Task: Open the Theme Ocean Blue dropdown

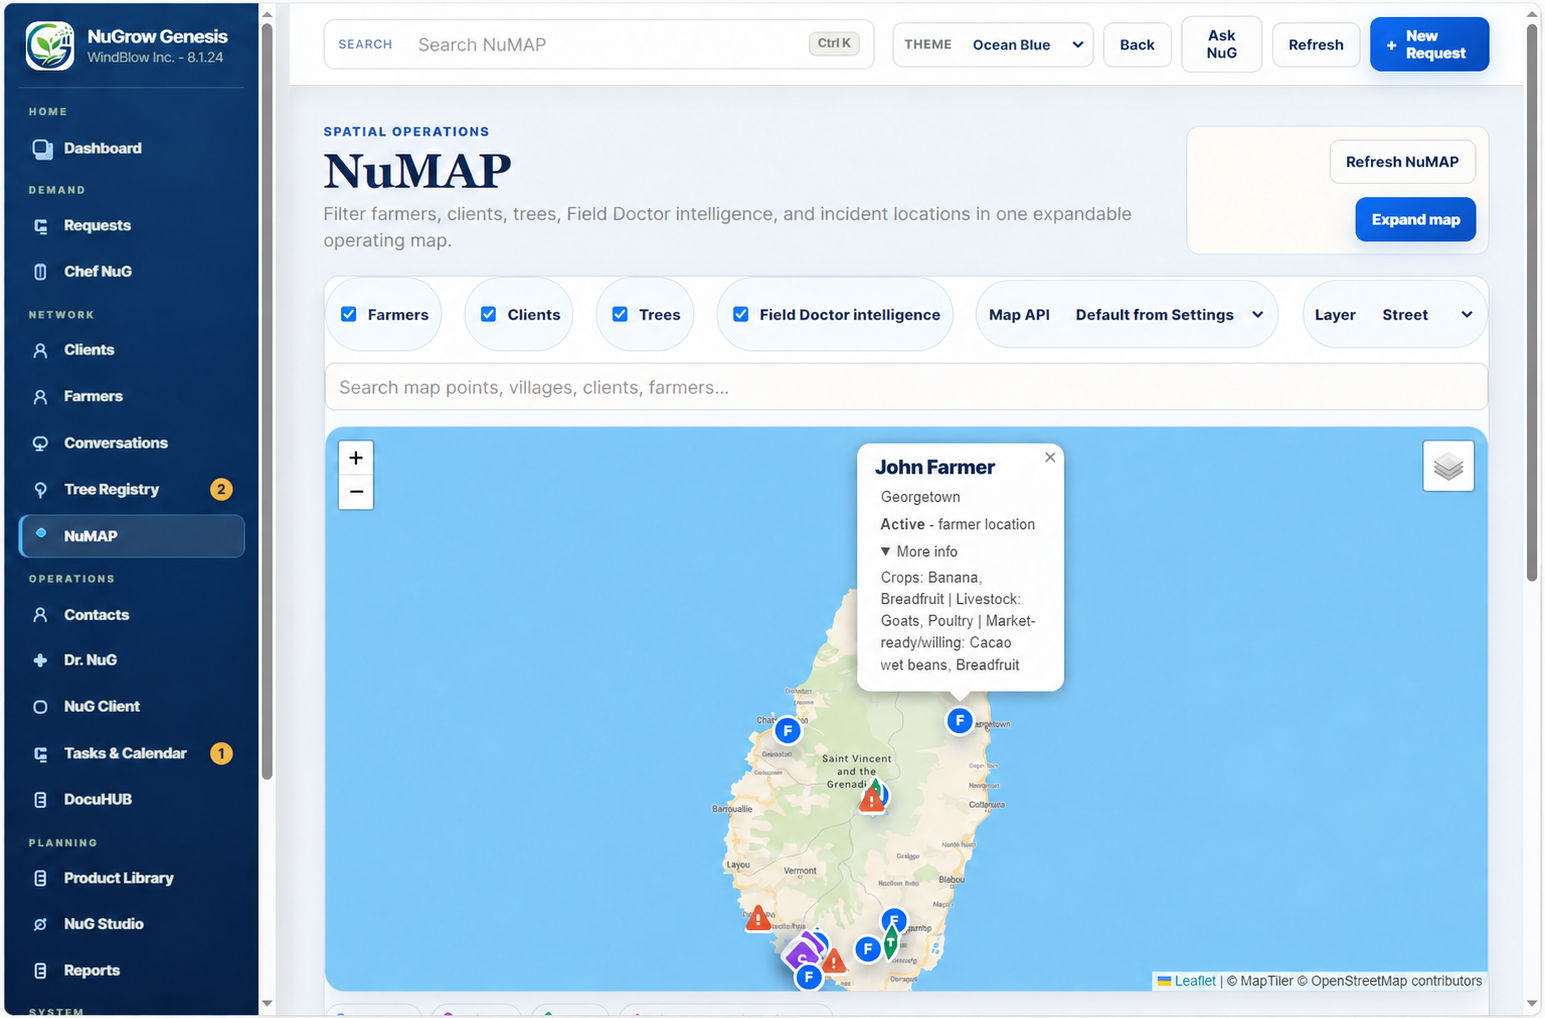Action: point(993,45)
